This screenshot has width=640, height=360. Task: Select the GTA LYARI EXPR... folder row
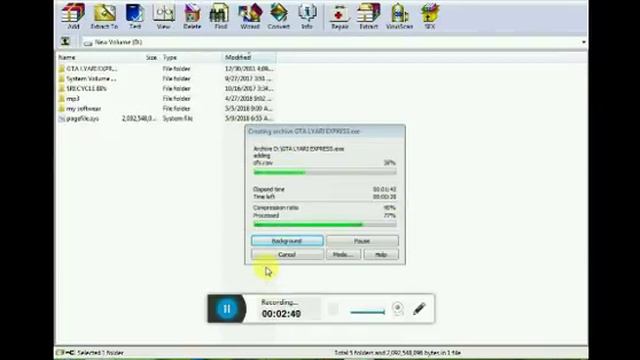click(x=165, y=69)
